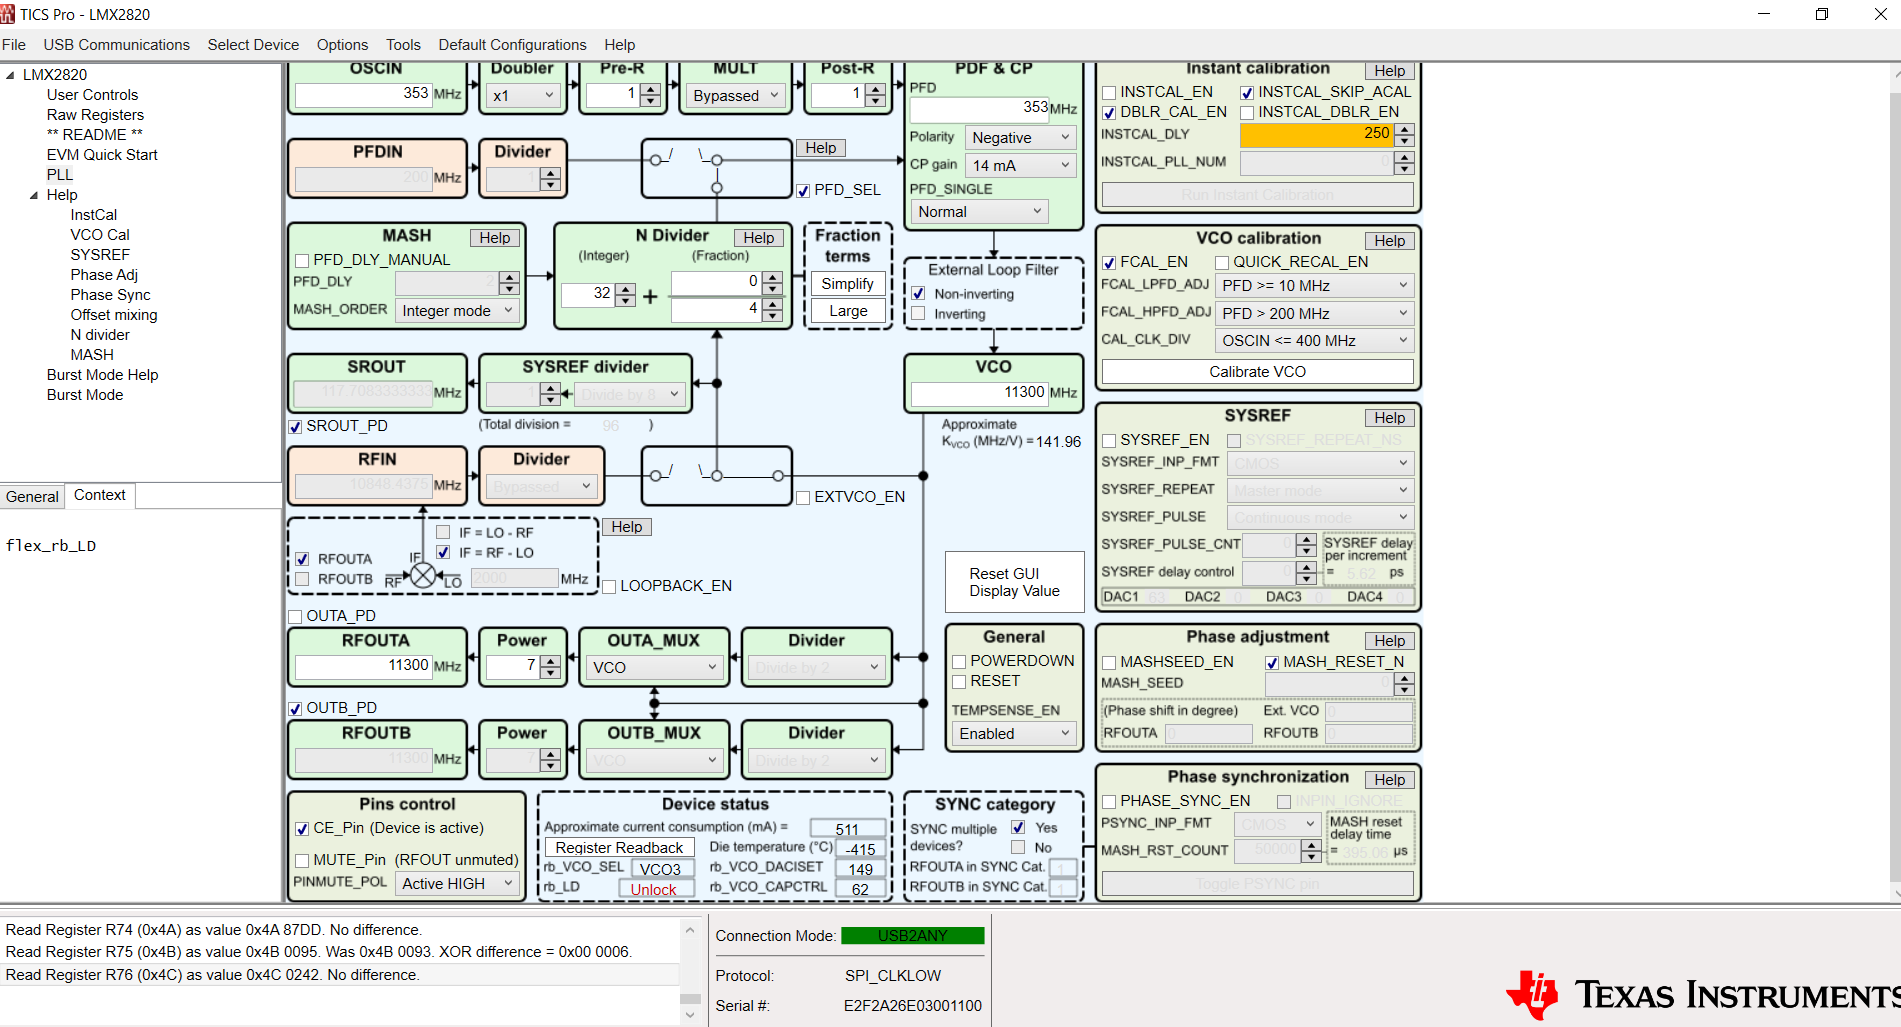Open the Doubler x1 dropdown
Viewport: 1901px width, 1027px height.
pos(523,96)
